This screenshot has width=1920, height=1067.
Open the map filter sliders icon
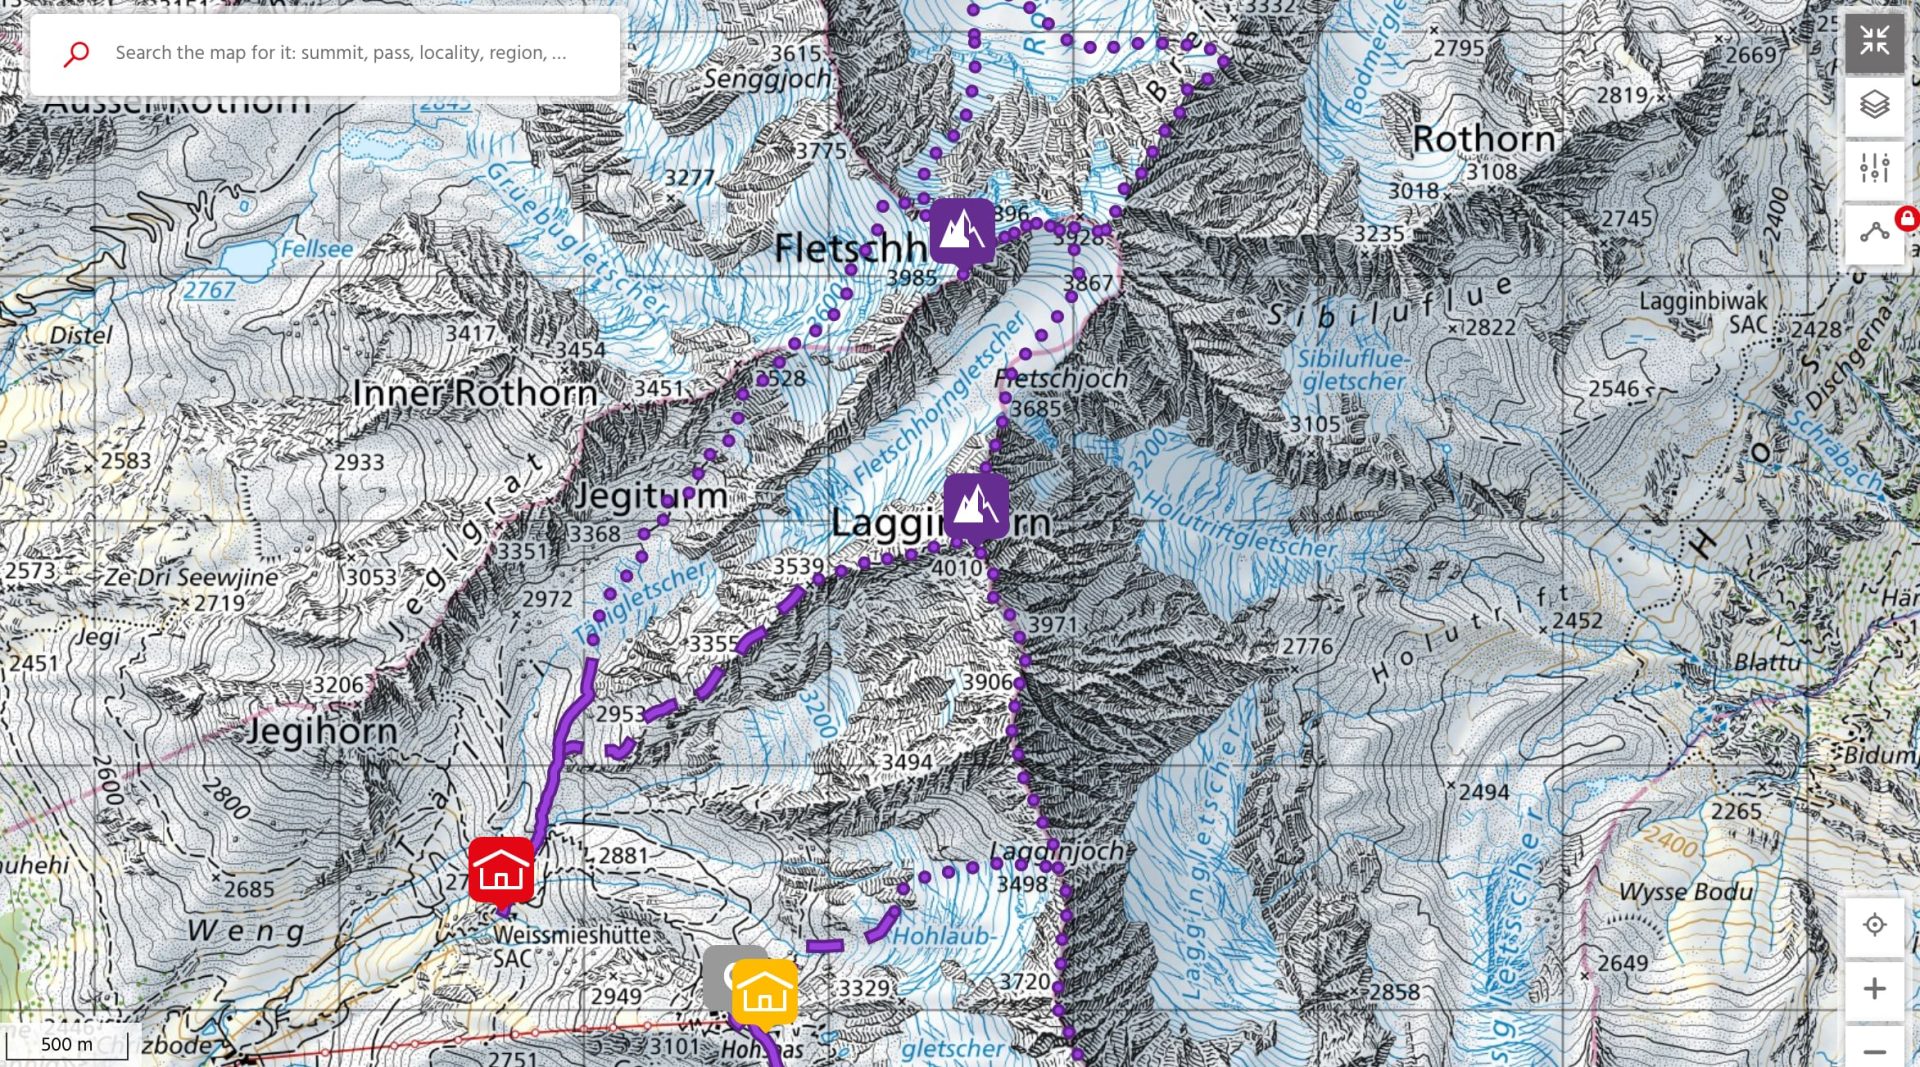1874,168
